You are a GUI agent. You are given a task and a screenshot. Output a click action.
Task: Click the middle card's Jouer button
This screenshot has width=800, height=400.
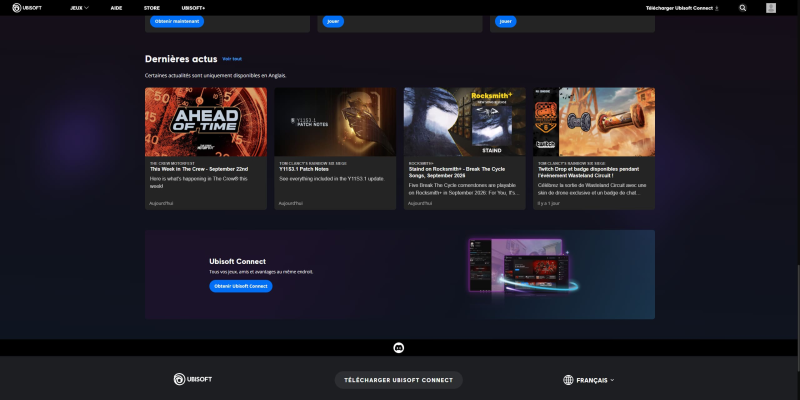coord(333,21)
